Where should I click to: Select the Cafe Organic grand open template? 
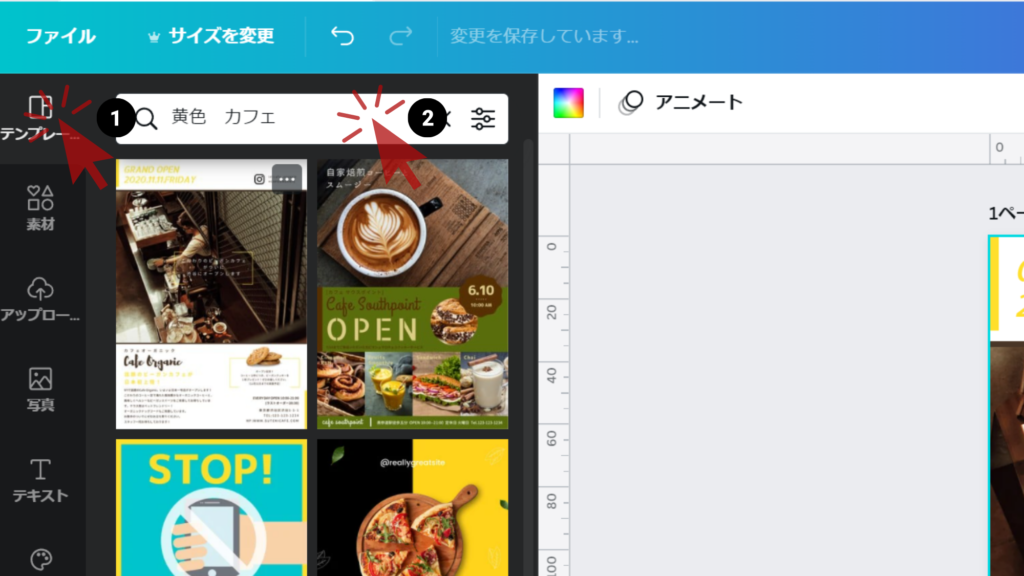click(211, 294)
